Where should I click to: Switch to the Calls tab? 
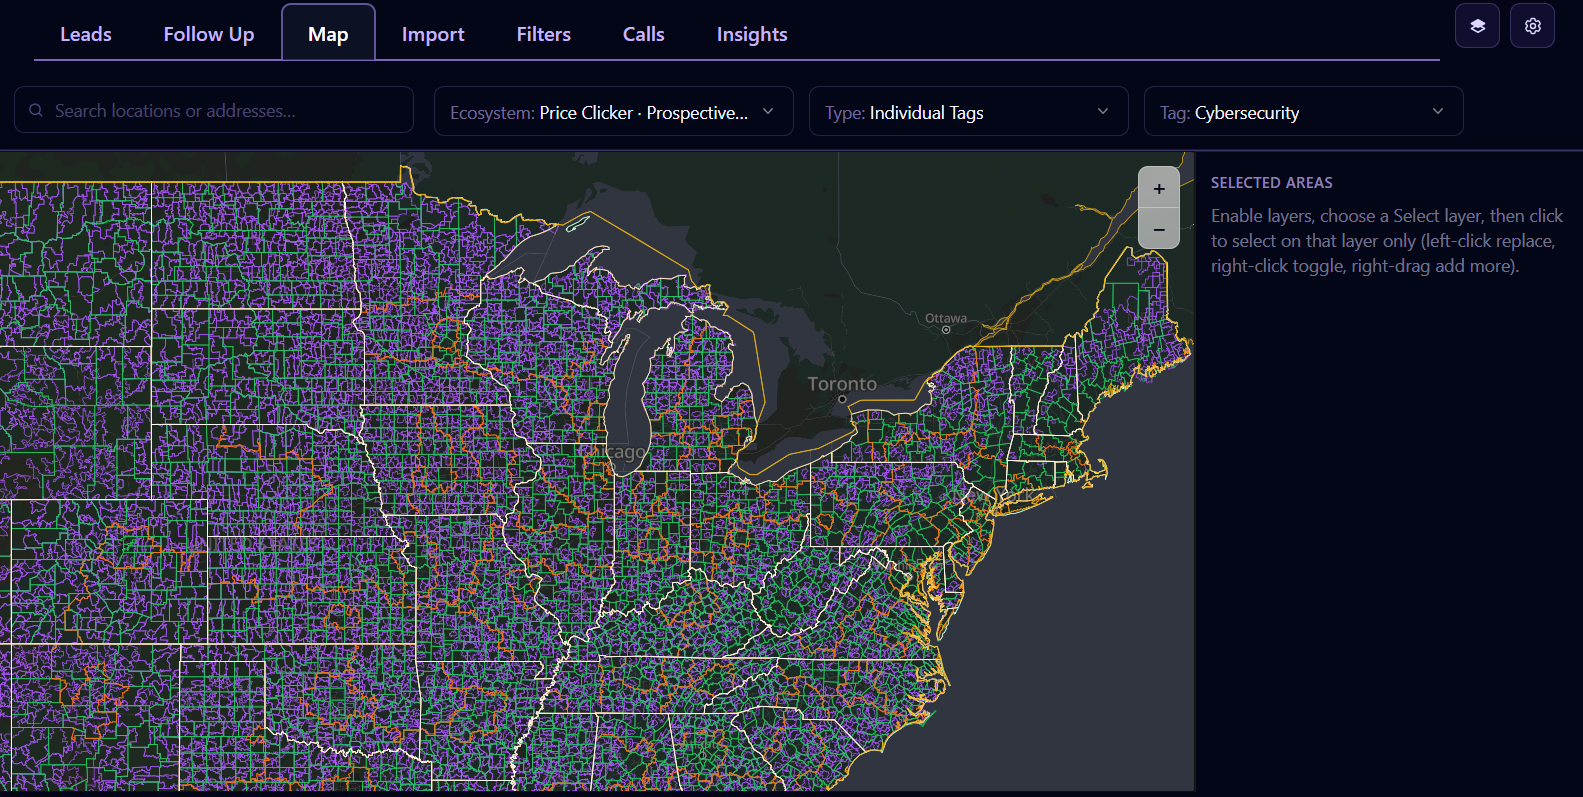tap(644, 34)
